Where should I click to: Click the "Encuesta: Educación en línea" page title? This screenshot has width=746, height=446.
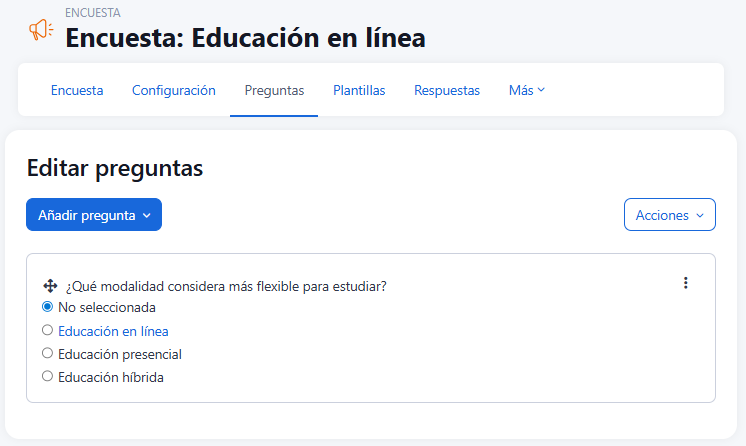(x=245, y=38)
